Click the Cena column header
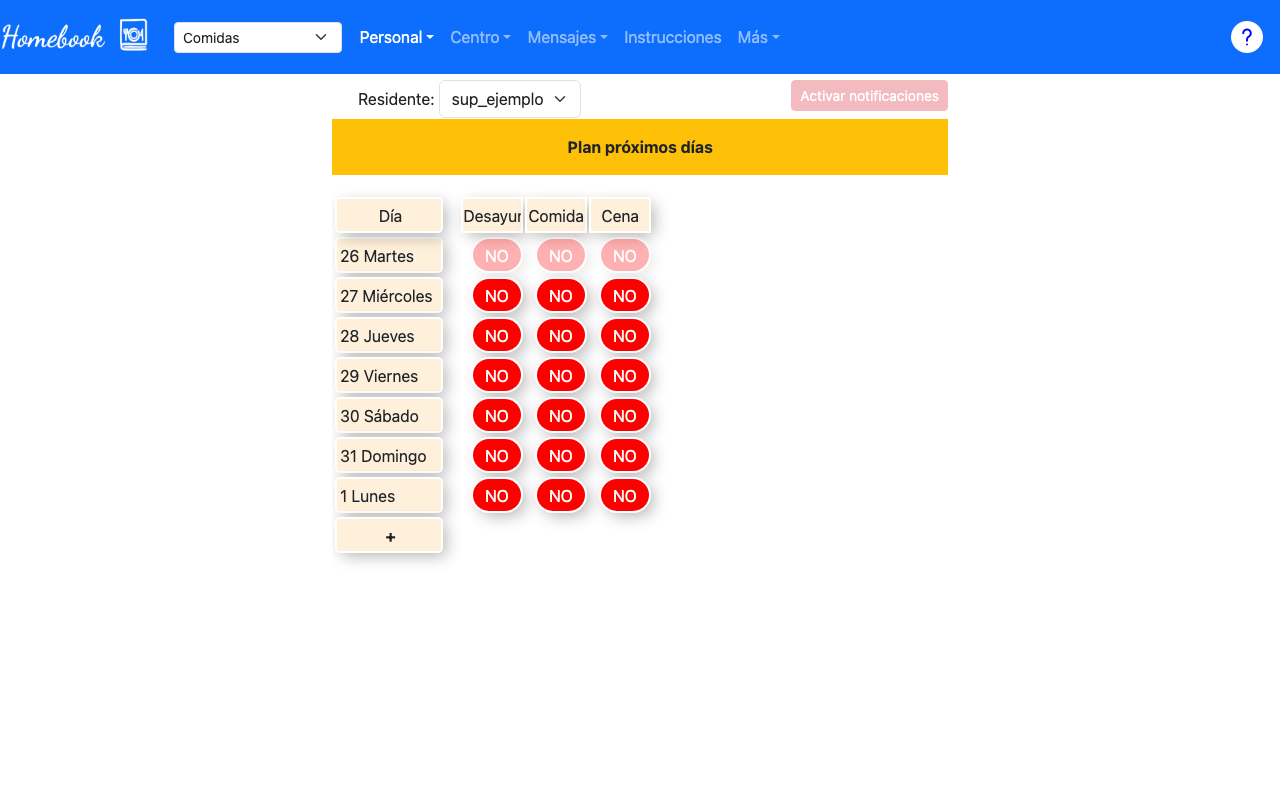The height and width of the screenshot is (800, 1280). 620,215
